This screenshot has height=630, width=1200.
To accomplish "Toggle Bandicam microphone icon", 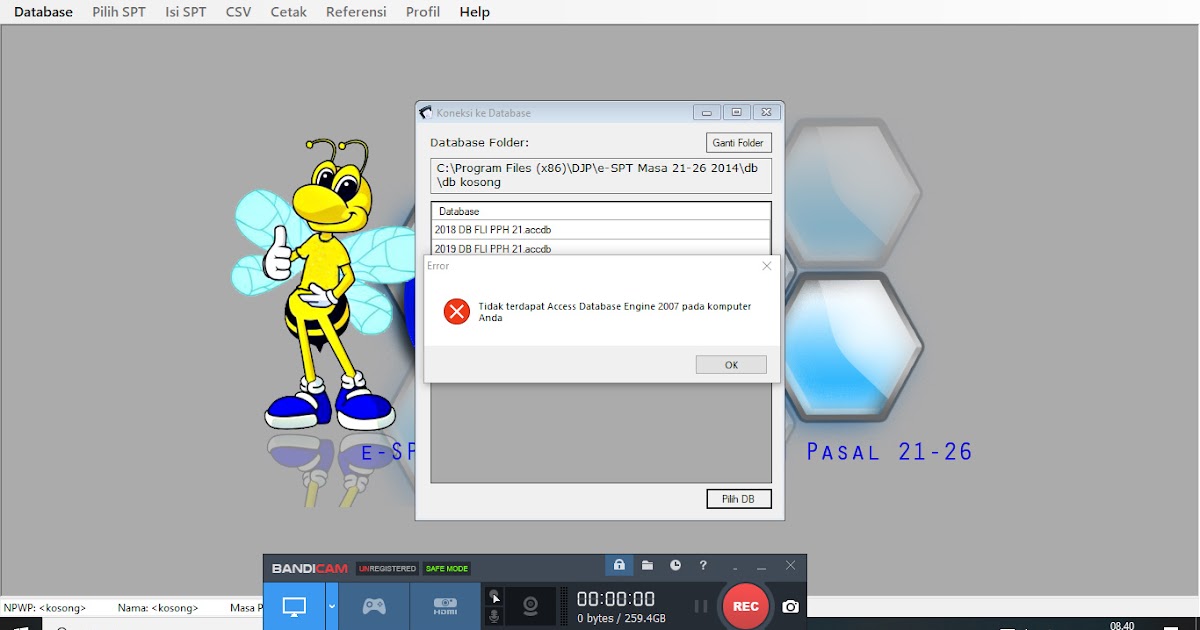I will tap(494, 616).
